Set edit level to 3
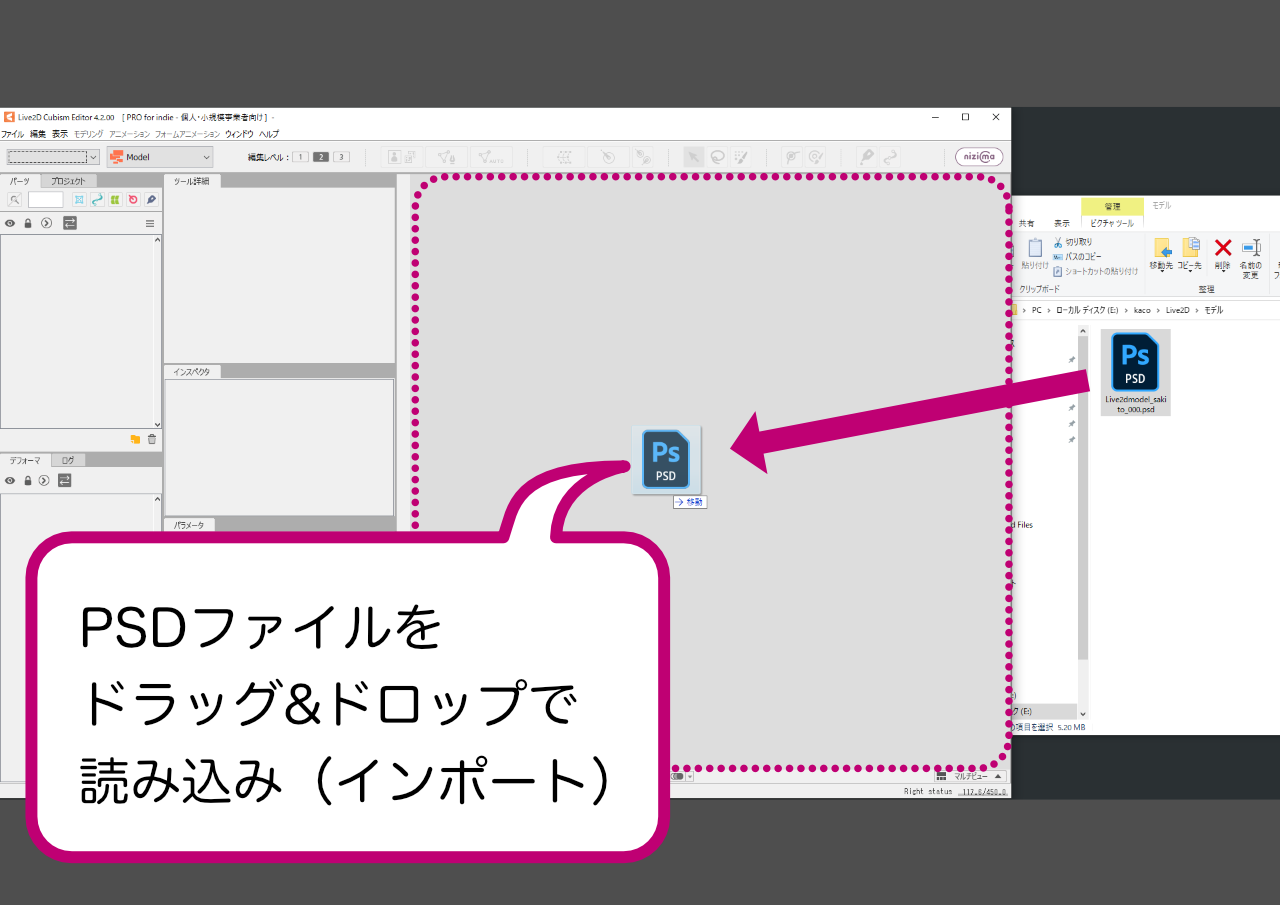 341,157
